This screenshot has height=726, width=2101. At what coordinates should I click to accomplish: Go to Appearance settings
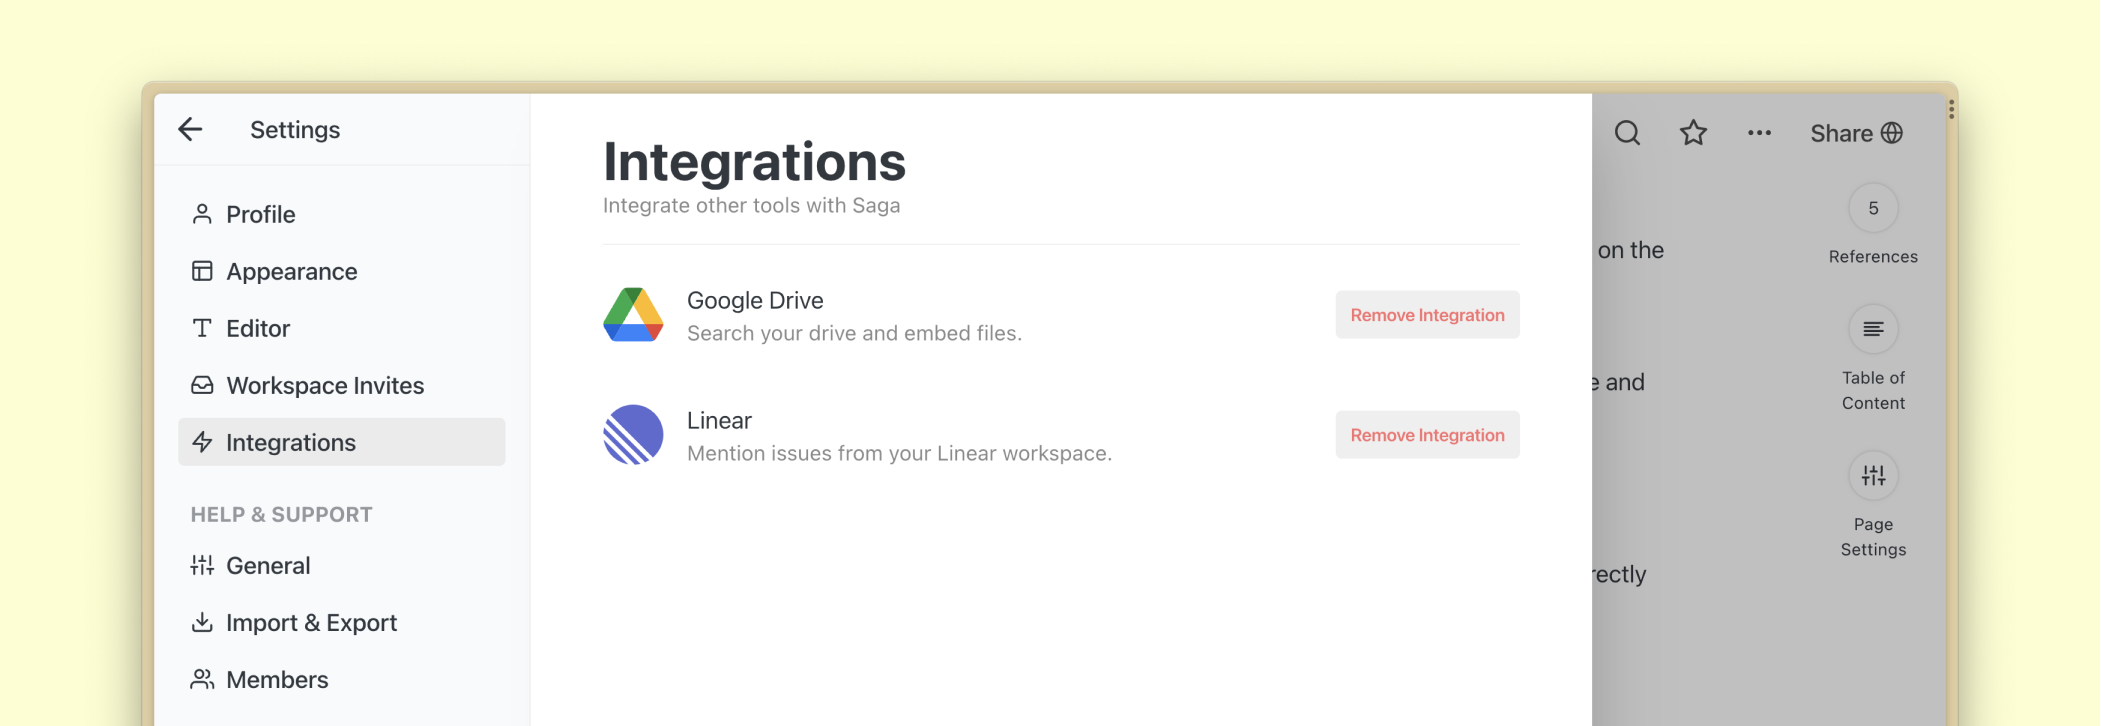(291, 272)
